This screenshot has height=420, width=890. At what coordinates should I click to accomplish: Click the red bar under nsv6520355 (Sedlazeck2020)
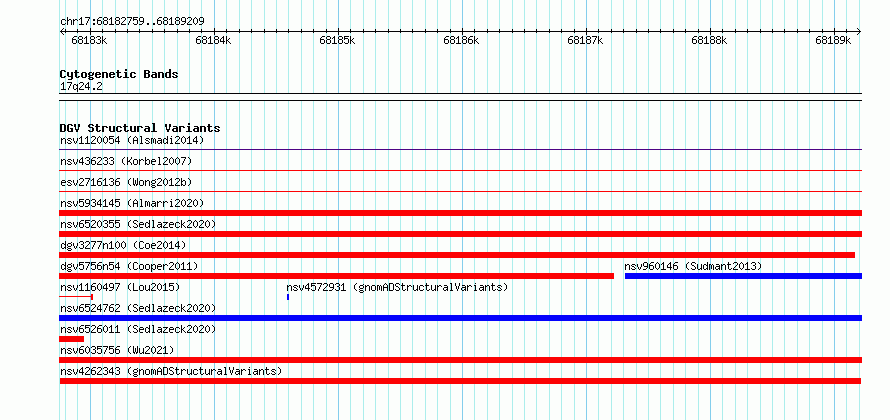point(460,234)
